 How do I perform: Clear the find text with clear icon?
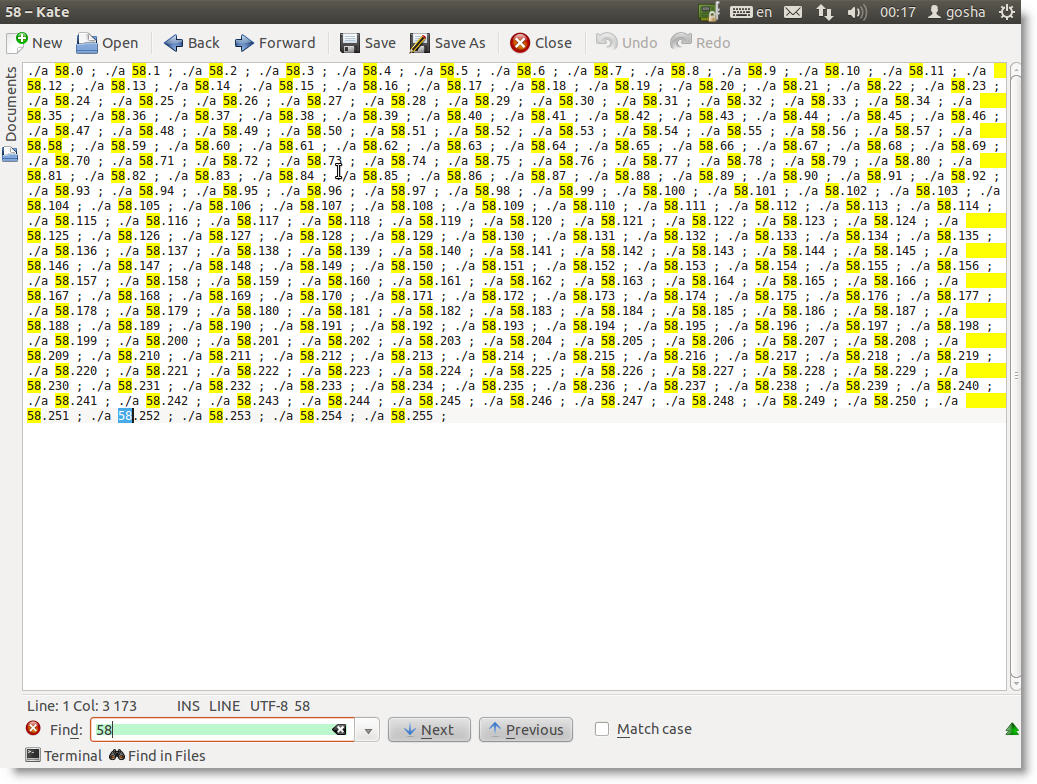point(339,730)
